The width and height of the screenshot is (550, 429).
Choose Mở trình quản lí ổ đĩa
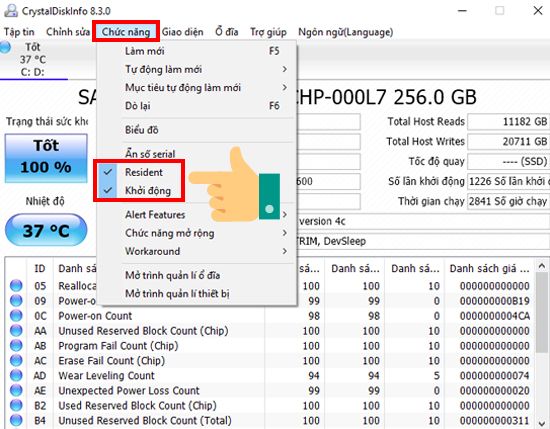pyautogui.click(x=196, y=275)
